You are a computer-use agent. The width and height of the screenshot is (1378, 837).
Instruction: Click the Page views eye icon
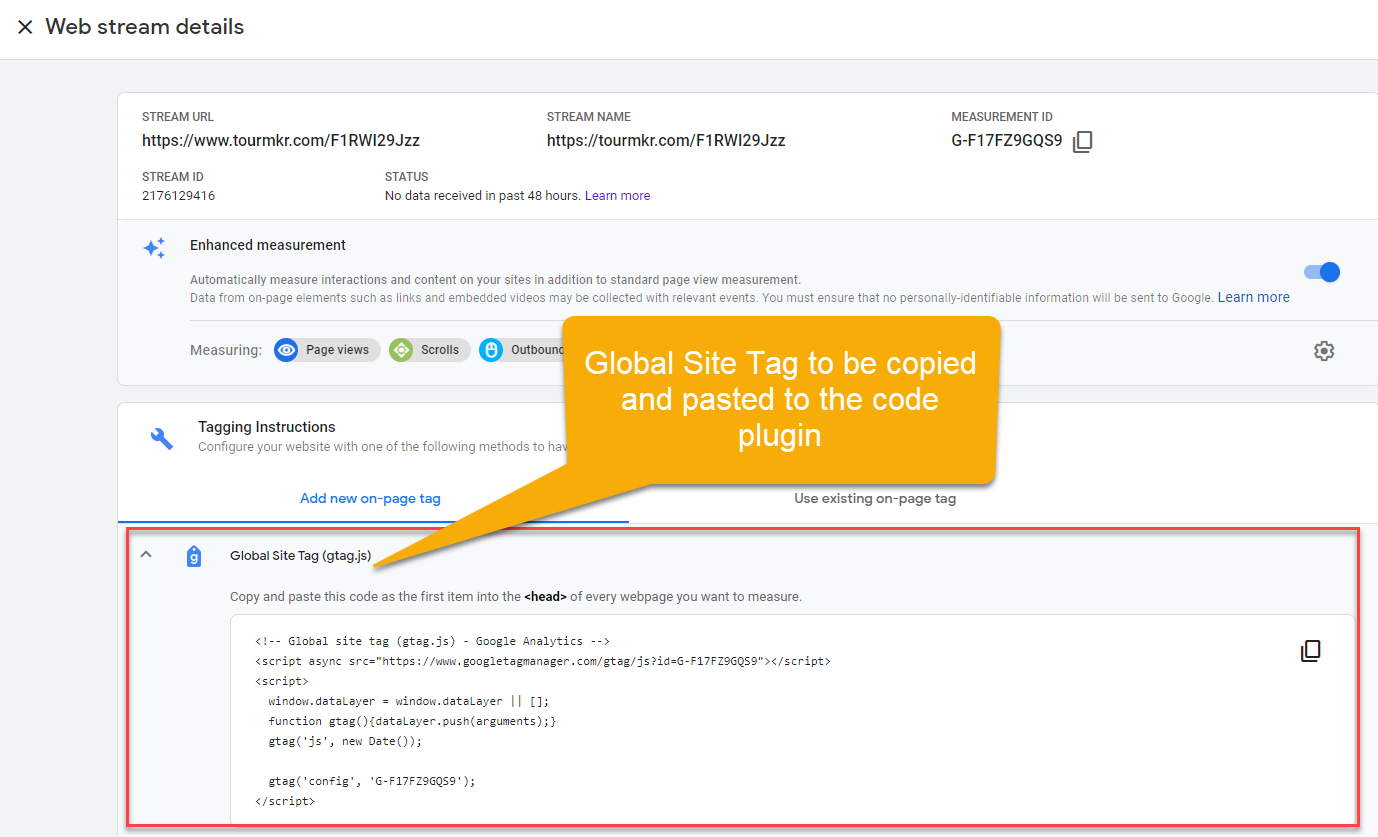(x=286, y=350)
